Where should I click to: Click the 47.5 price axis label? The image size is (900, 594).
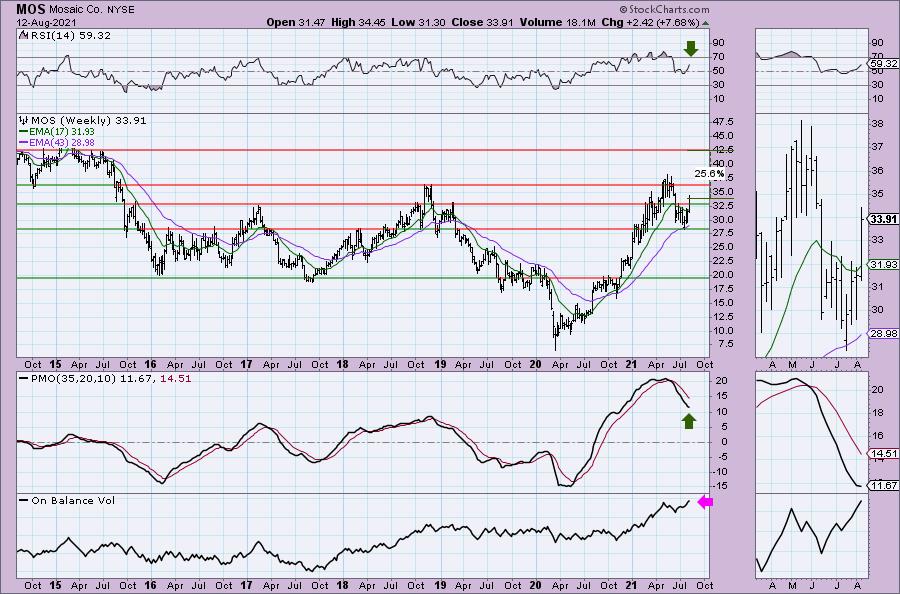pos(722,122)
